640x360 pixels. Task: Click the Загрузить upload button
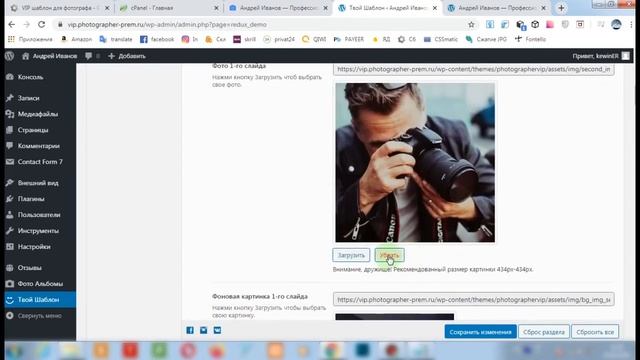[351, 255]
